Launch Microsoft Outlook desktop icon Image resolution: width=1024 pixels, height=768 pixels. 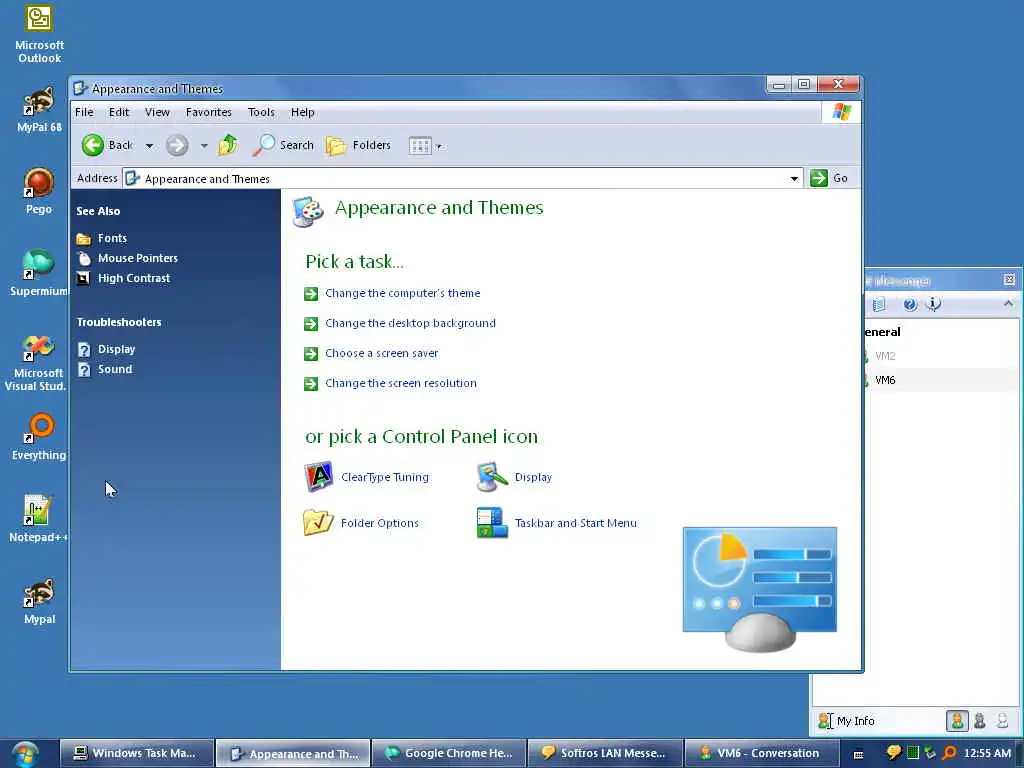(x=39, y=34)
